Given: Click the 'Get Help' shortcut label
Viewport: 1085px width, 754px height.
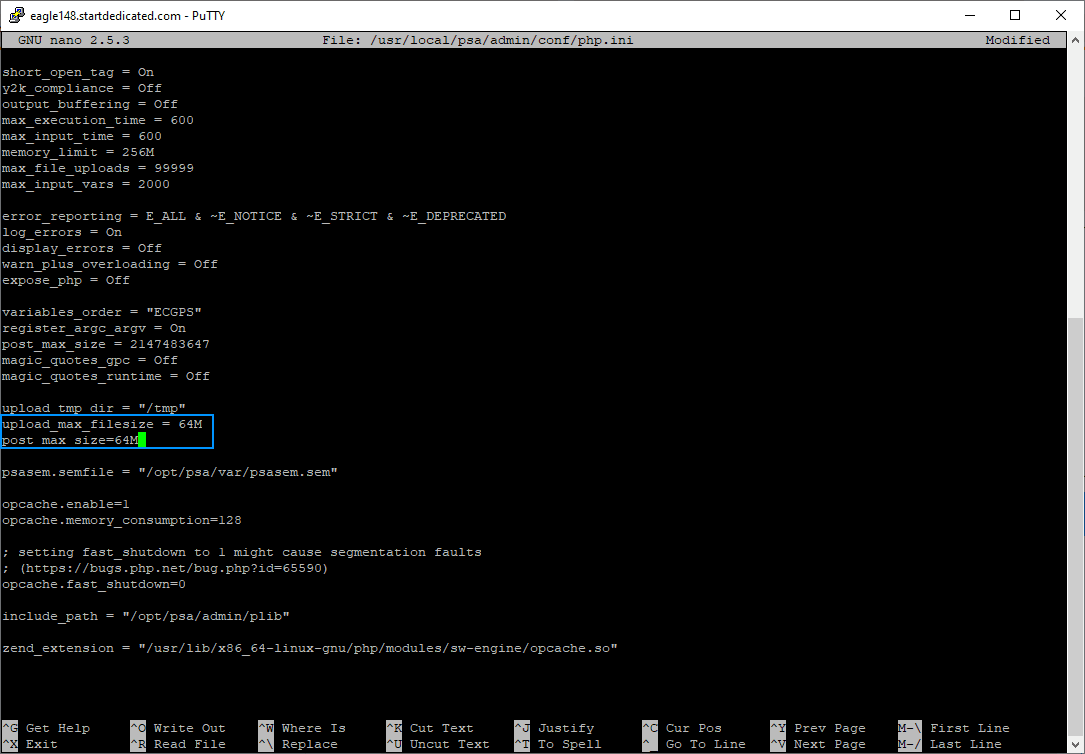Looking at the screenshot, I should tap(58, 728).
